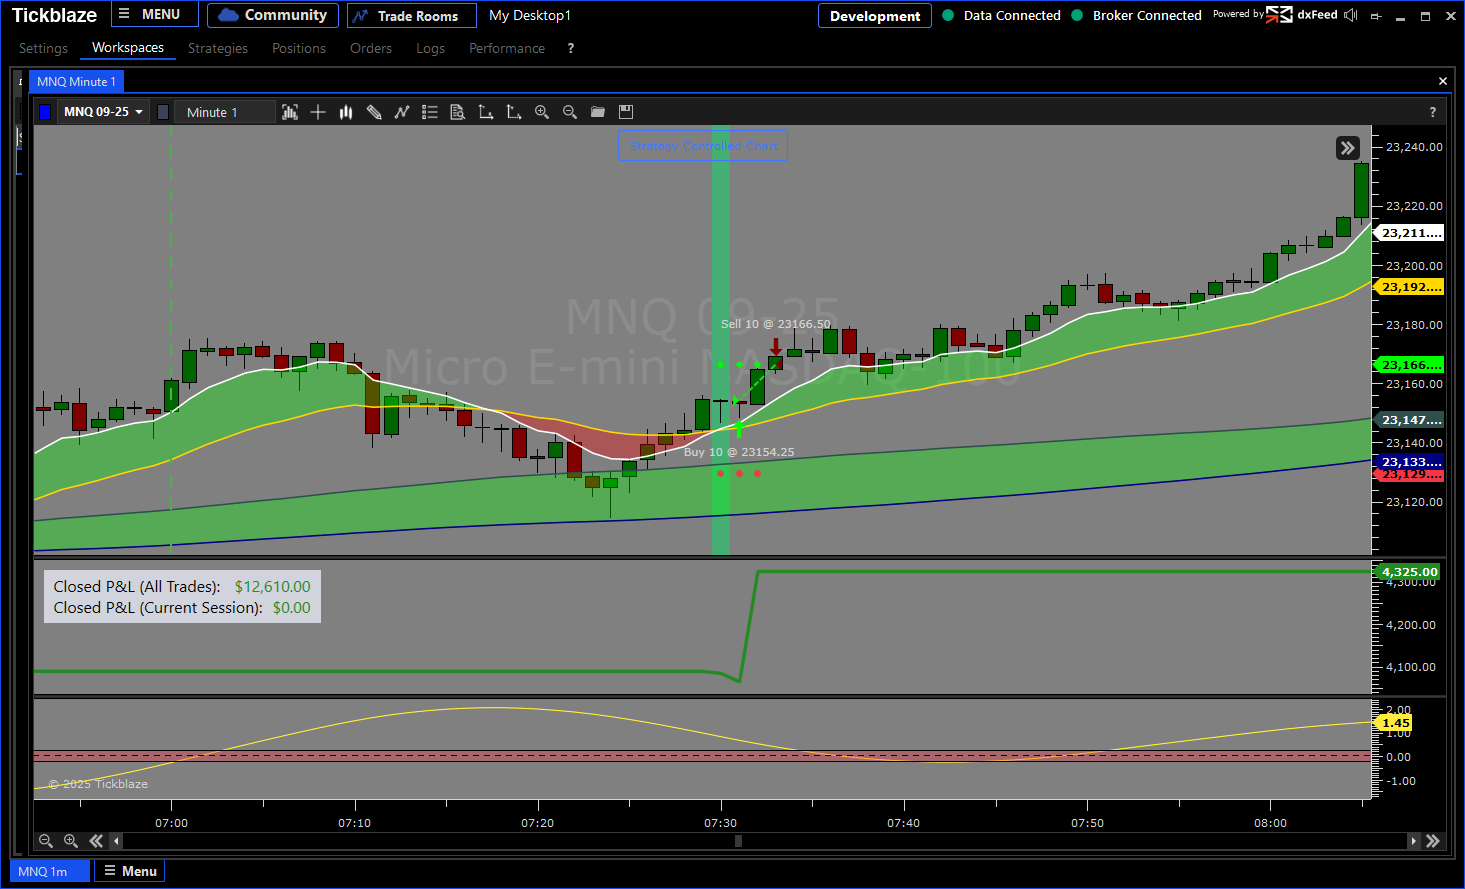1465x889 pixels.
Task: Click the Community button
Action: click(x=273, y=15)
